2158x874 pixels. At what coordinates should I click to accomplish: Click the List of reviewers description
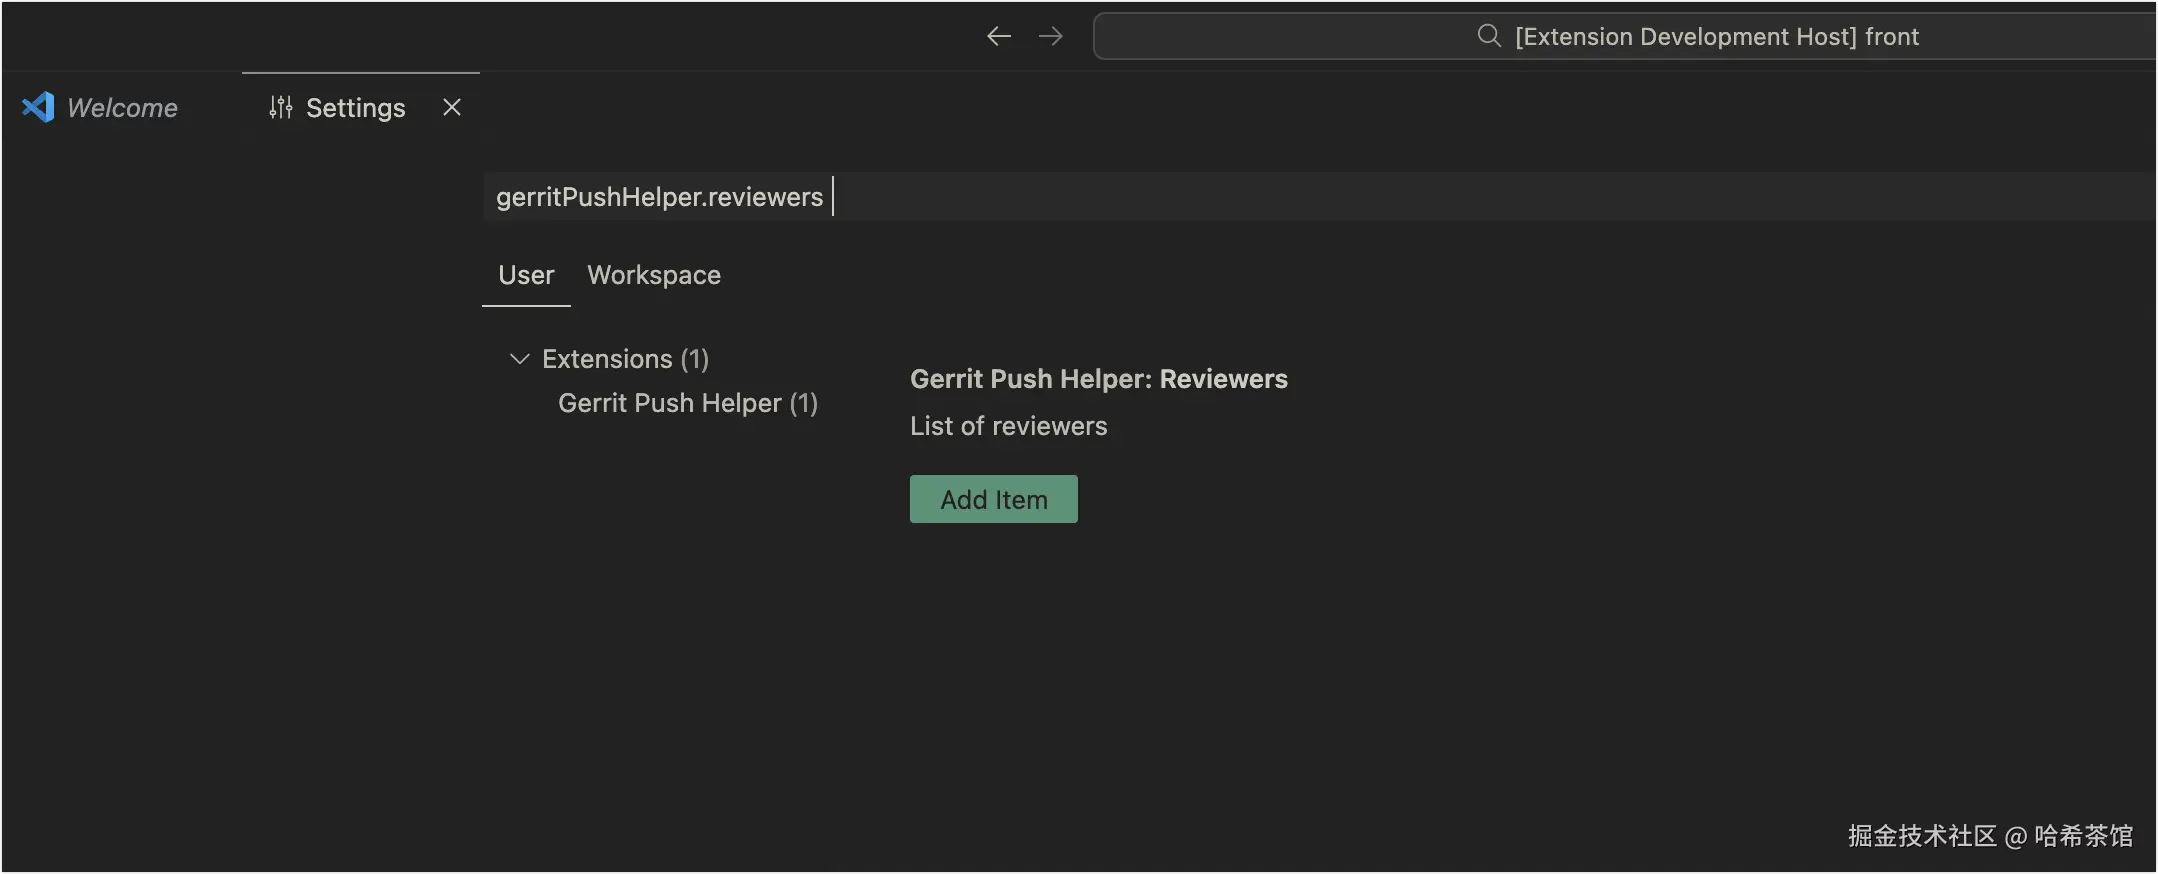pos(1008,426)
